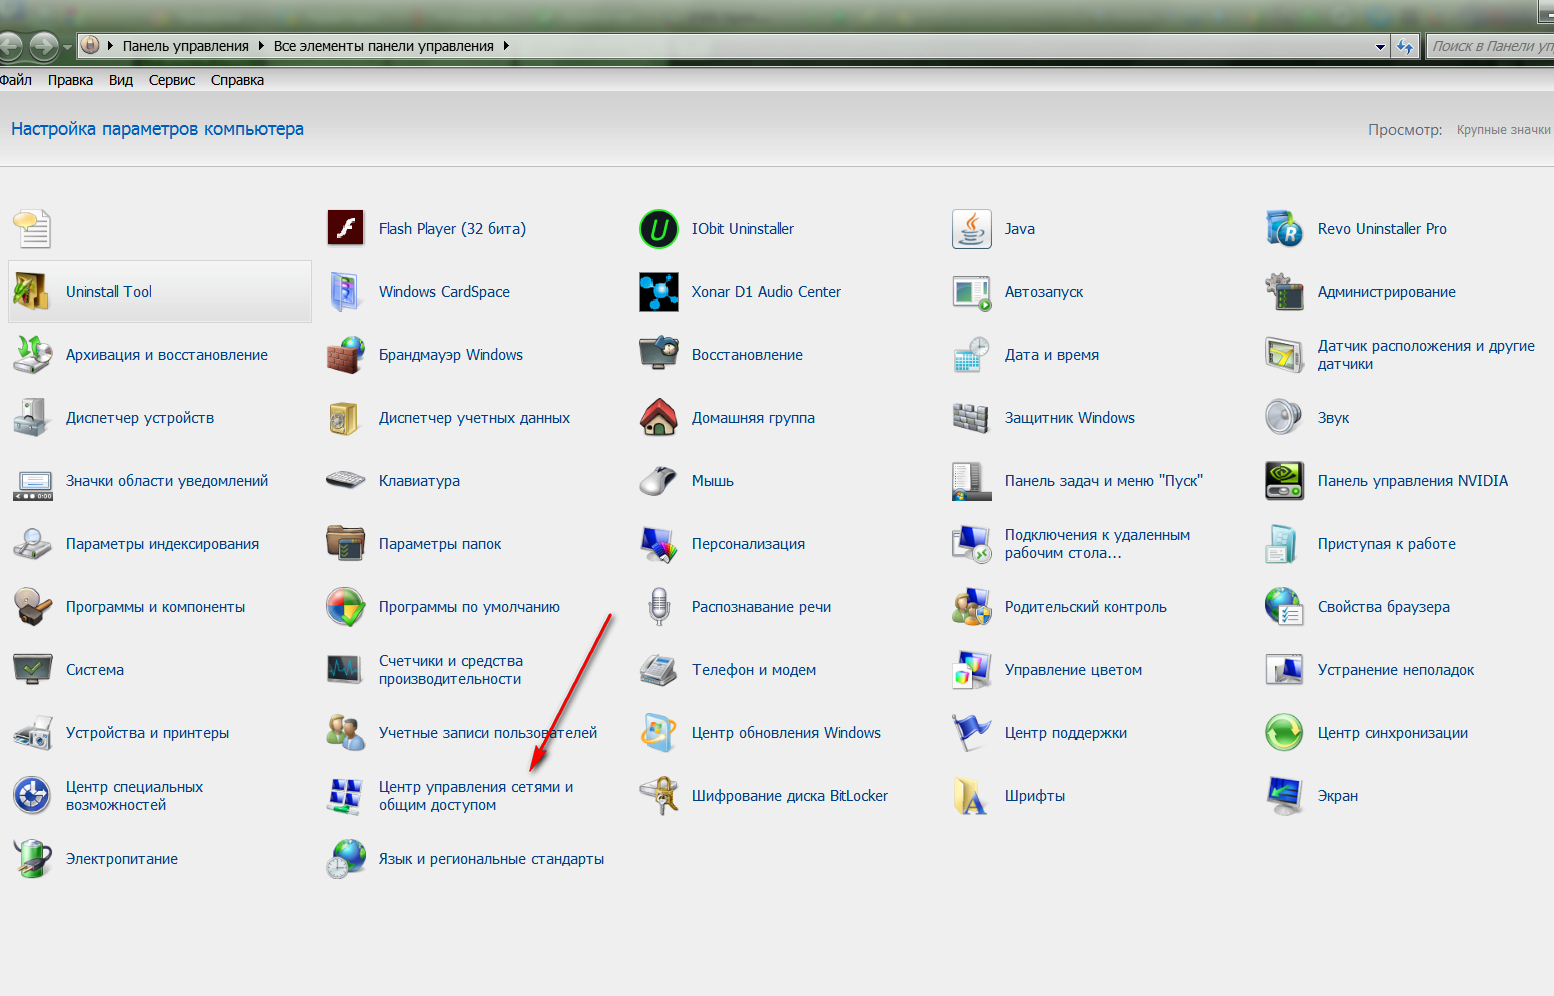Open the Дата и время link
1554x996 pixels.
[x=1052, y=355]
